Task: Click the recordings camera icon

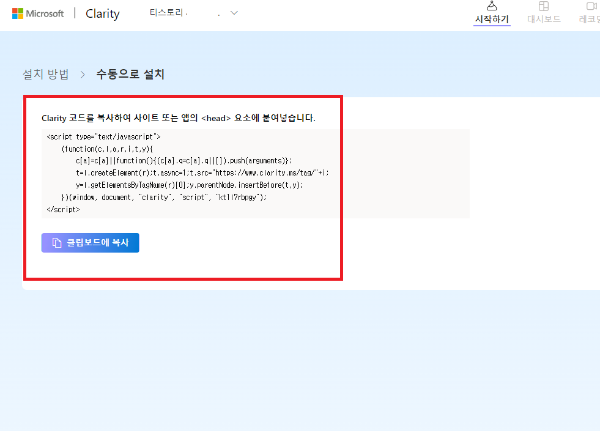Action: 592,6
